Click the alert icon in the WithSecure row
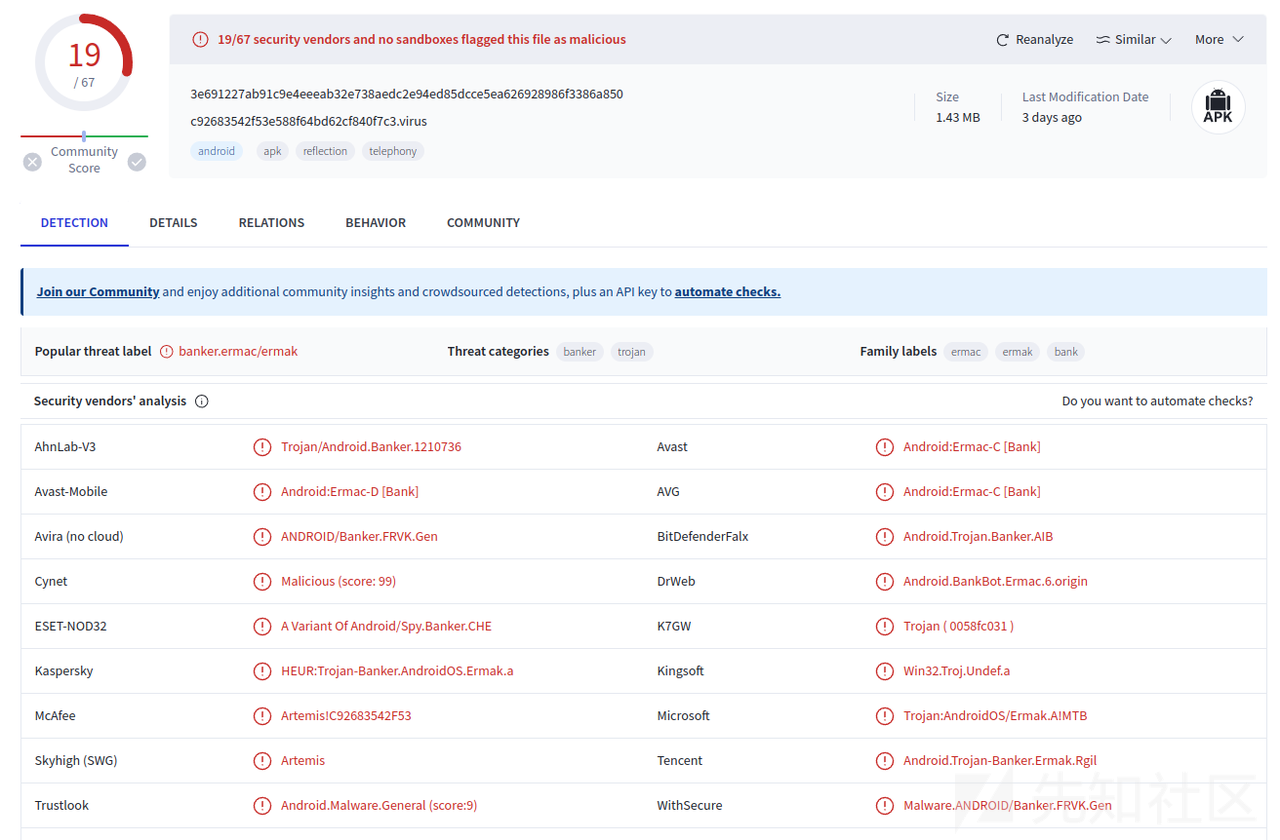This screenshot has height=840, width=1280. [x=884, y=806]
